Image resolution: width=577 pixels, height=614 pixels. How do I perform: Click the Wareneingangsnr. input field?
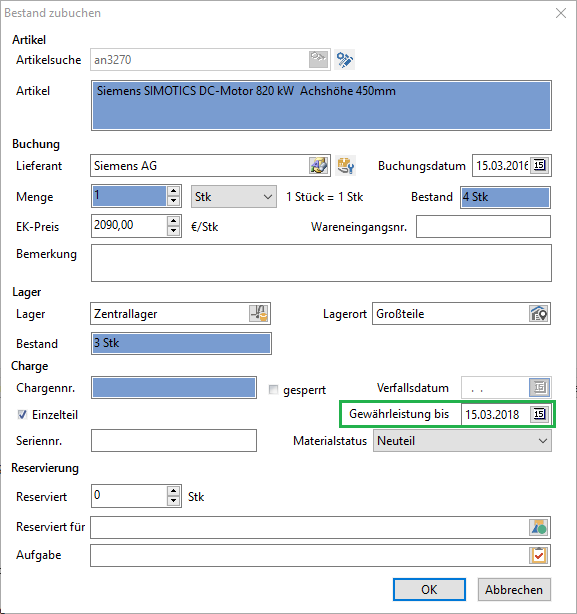pyautogui.click(x=483, y=226)
